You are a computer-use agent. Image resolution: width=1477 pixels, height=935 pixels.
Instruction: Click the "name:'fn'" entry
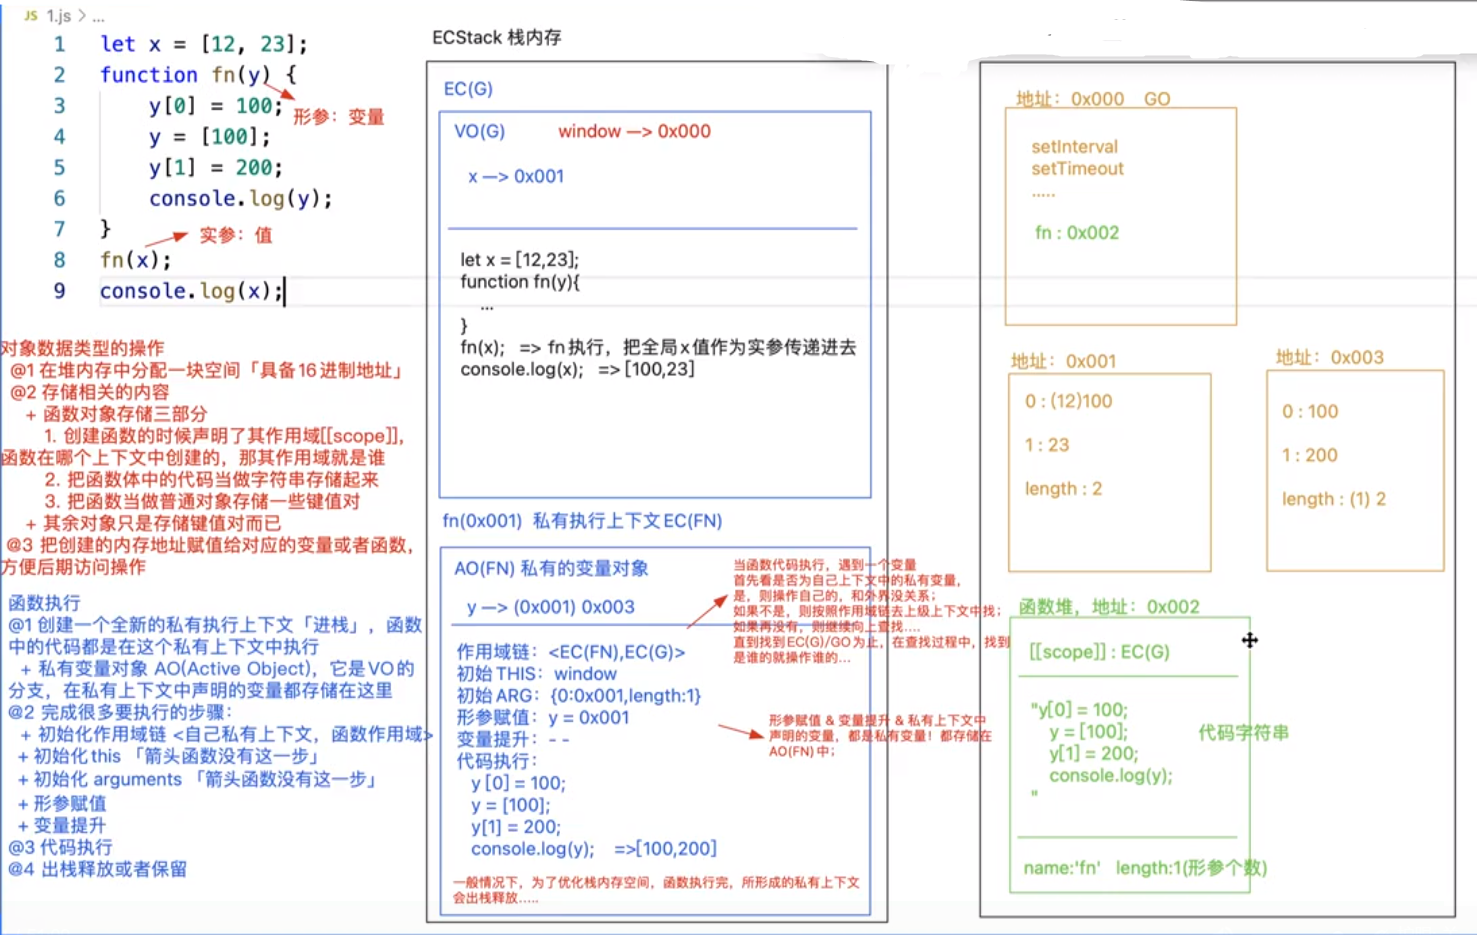pos(1061,868)
